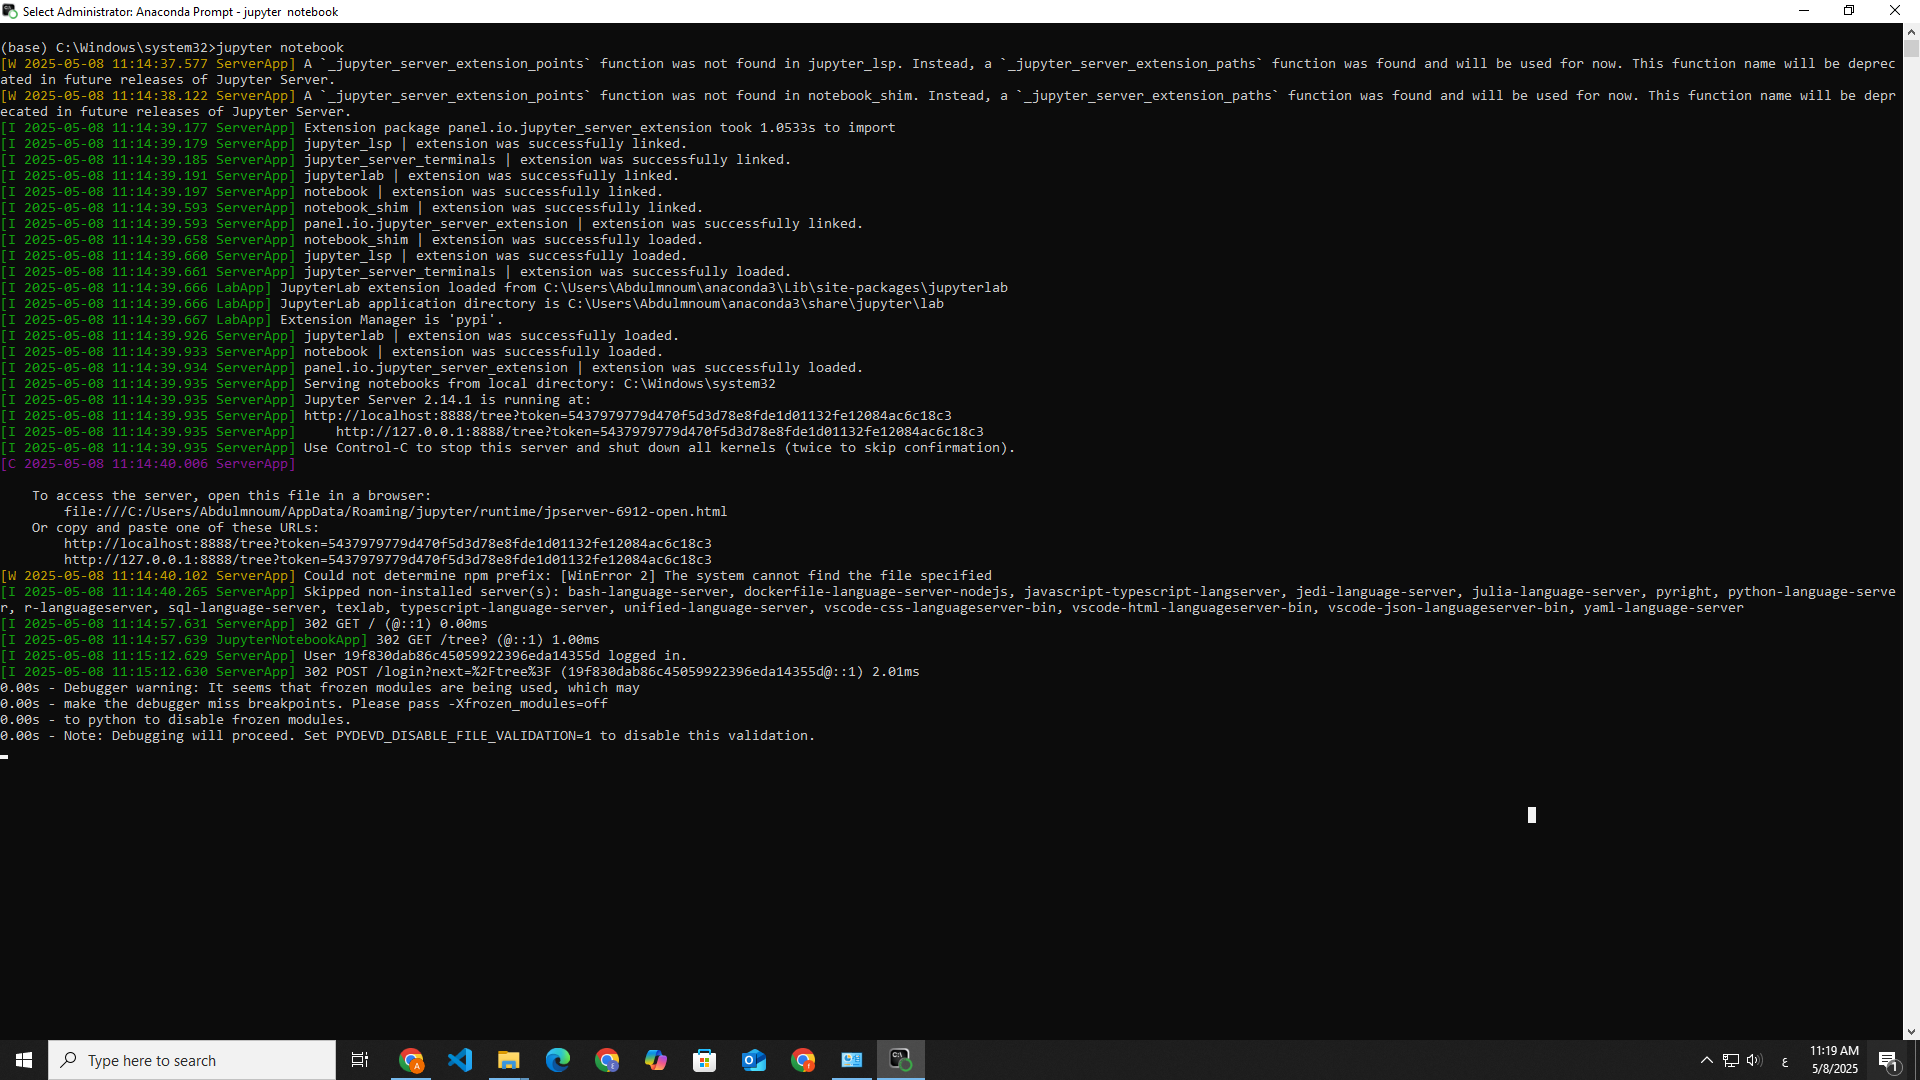Open the Windows Start menu
Screen dimensions: 1920x1080
pyautogui.click(x=24, y=1060)
